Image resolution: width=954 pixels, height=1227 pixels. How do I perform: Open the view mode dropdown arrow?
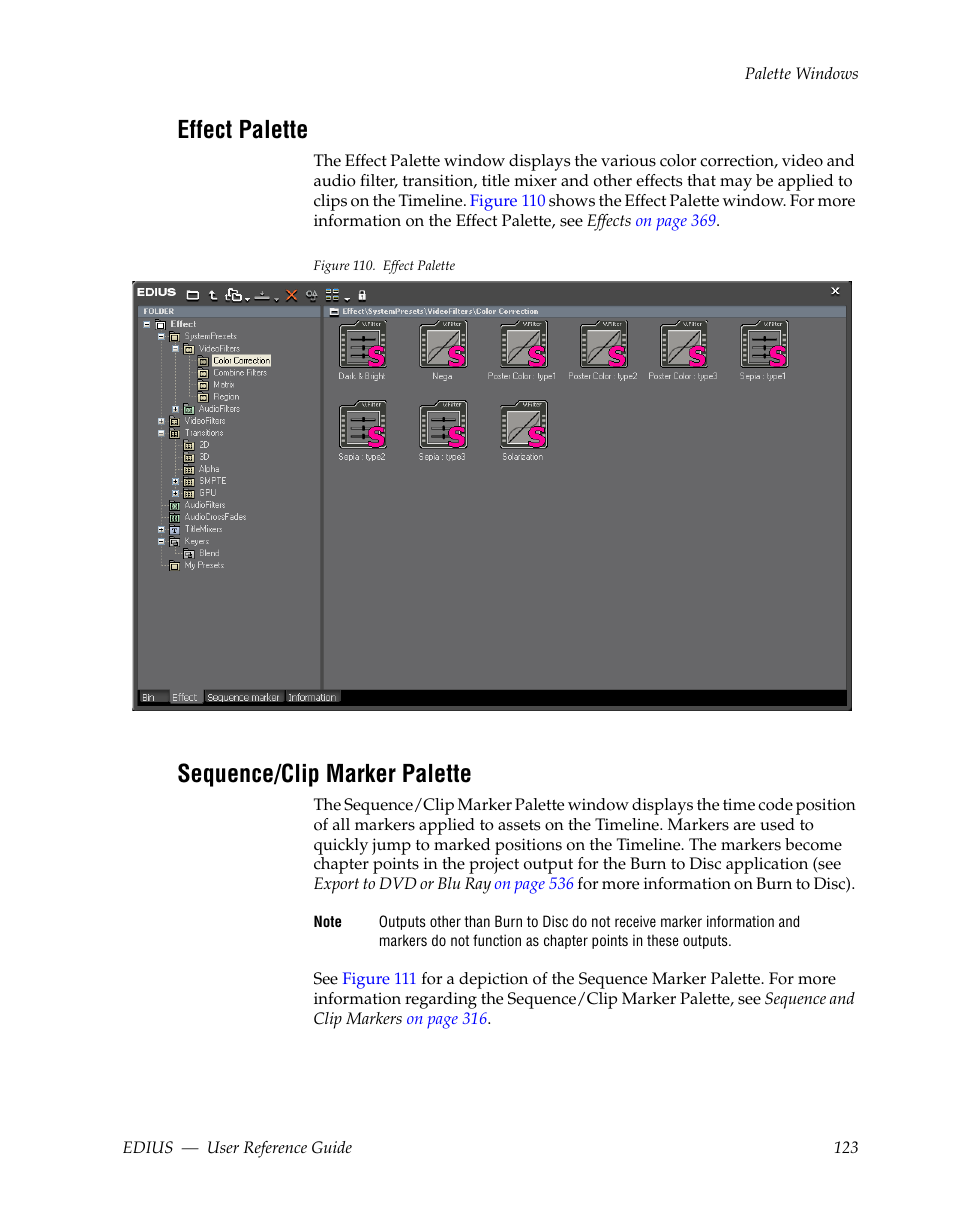point(347,298)
